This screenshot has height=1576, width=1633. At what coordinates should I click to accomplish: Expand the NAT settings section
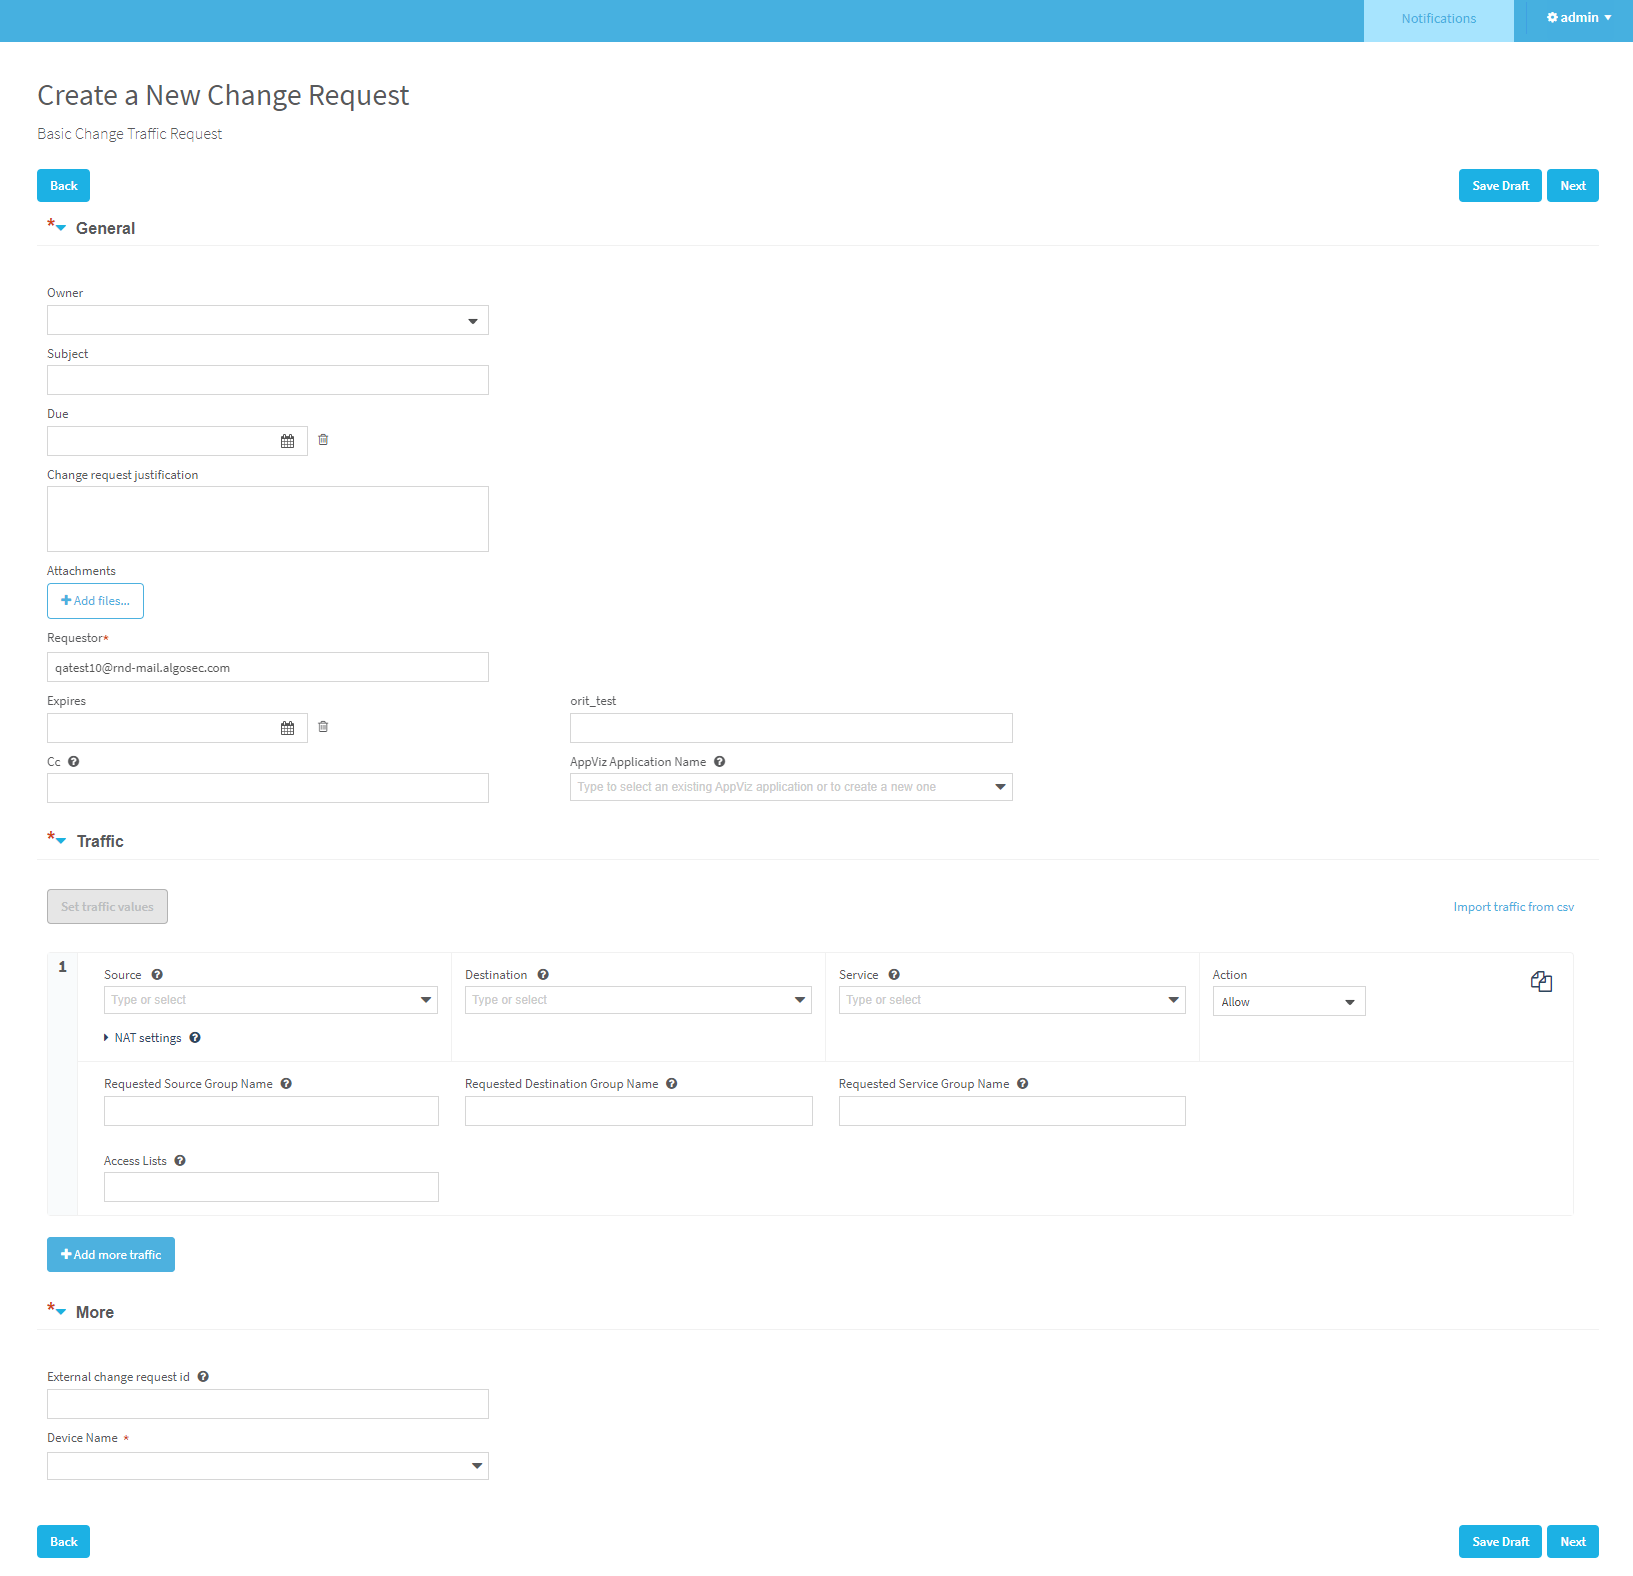coord(142,1038)
